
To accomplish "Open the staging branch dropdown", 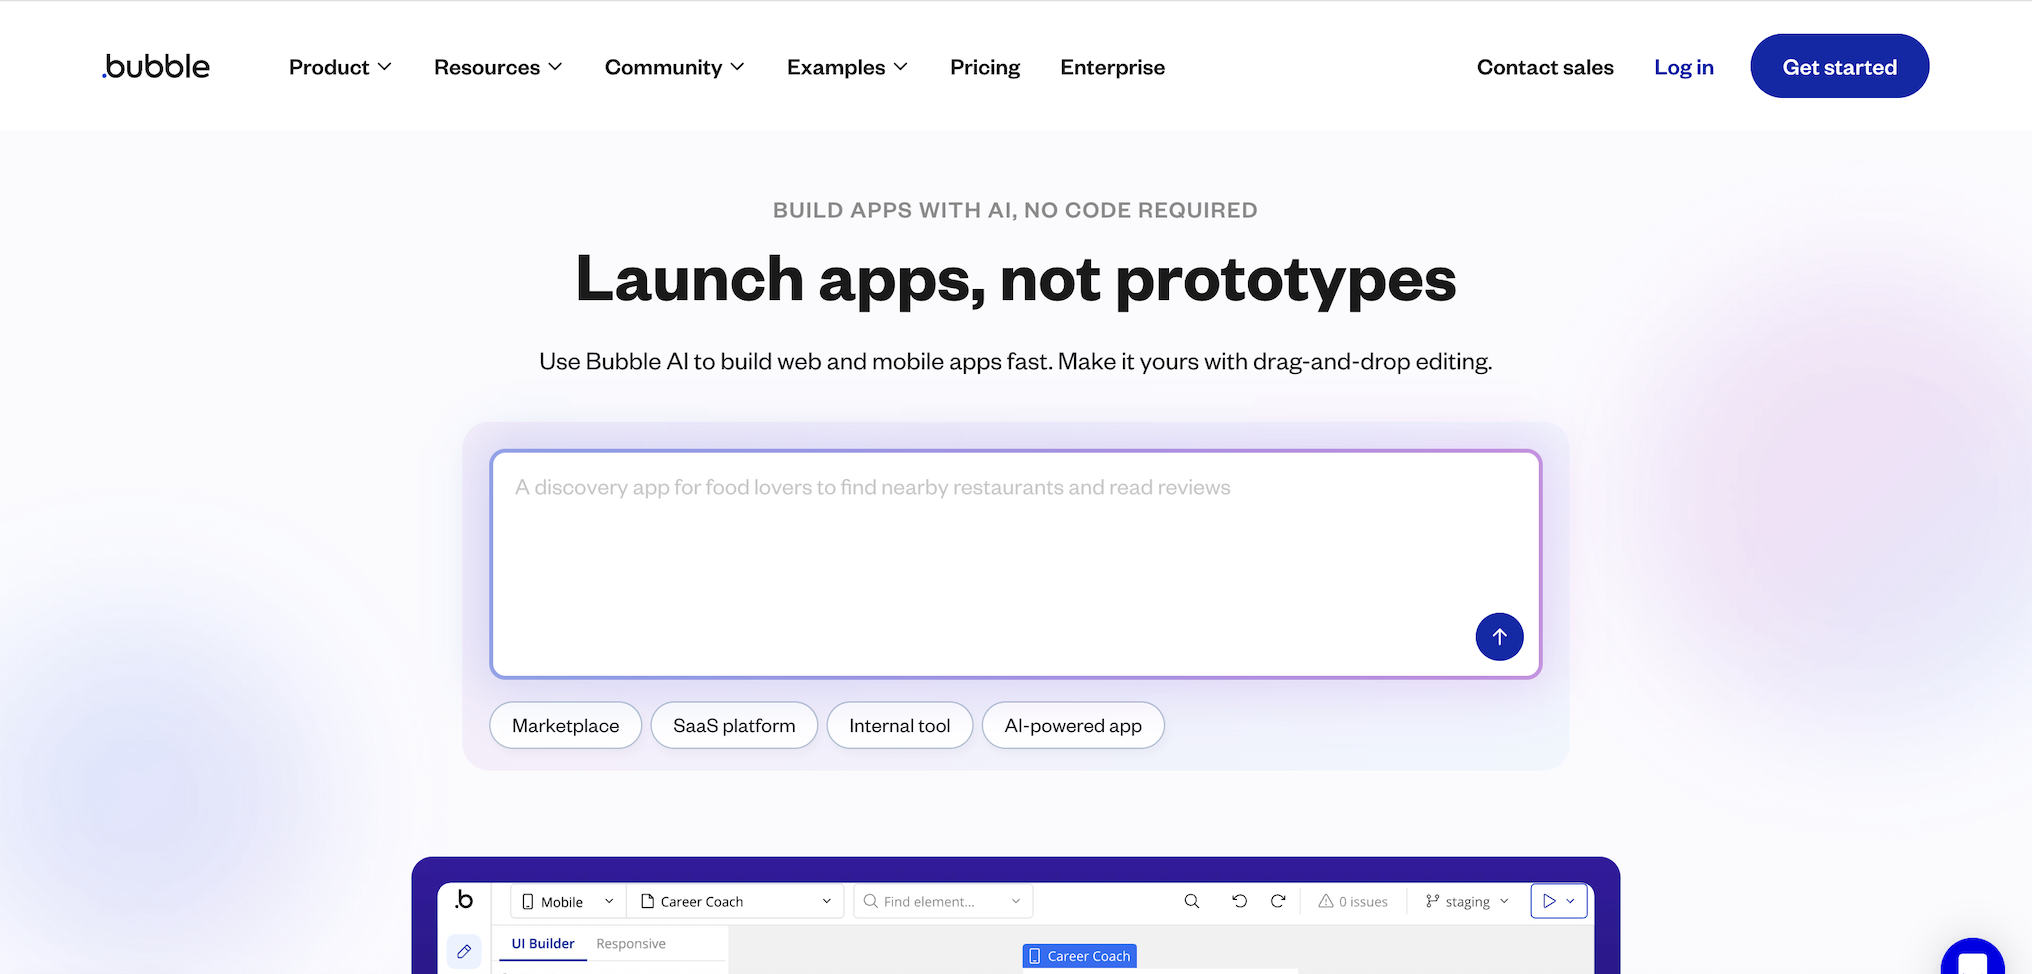I will (1467, 901).
